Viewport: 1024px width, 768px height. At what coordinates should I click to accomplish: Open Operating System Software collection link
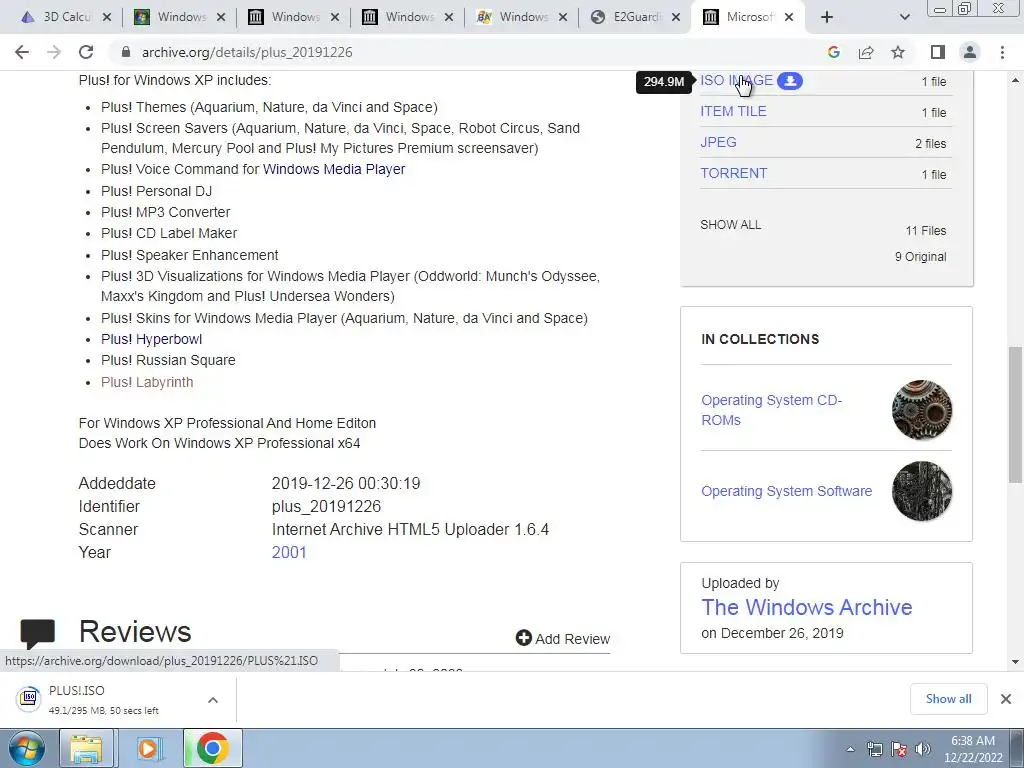pyautogui.click(x=786, y=491)
